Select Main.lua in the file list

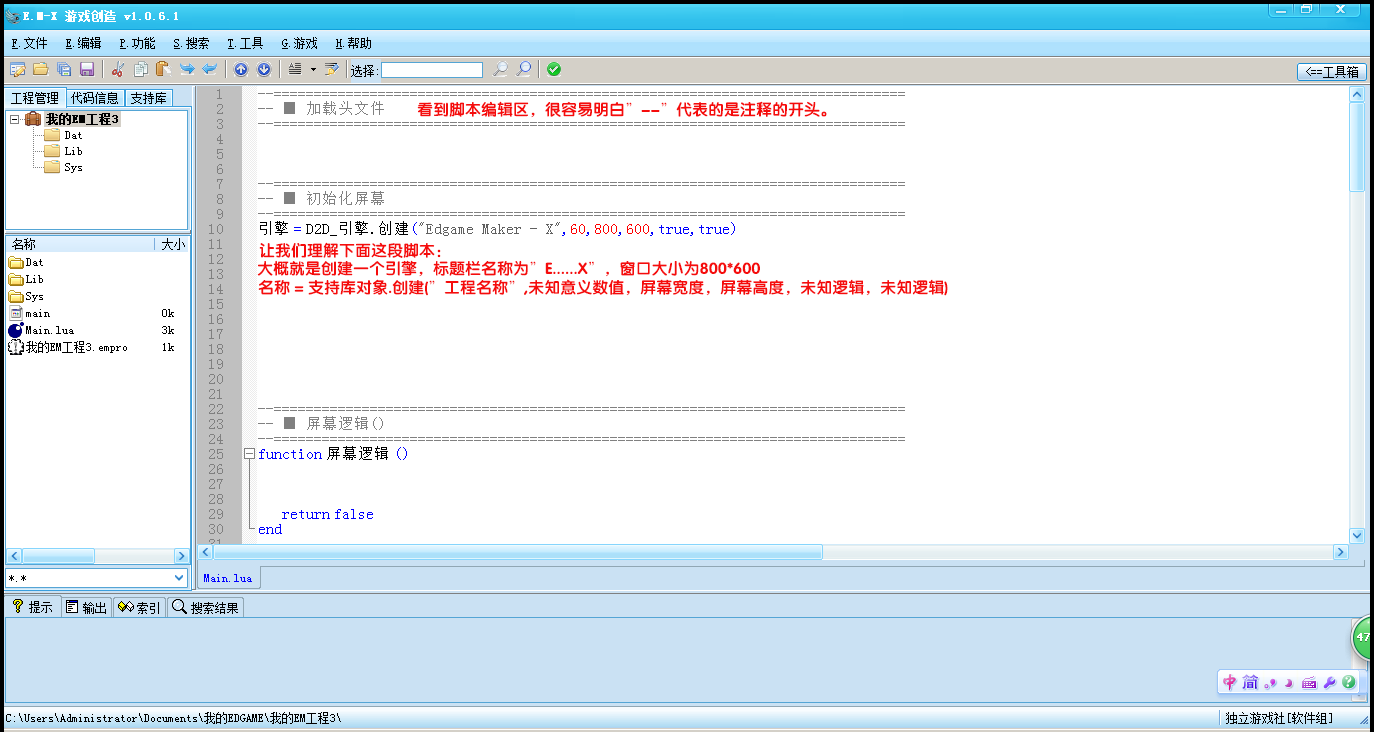click(50, 330)
